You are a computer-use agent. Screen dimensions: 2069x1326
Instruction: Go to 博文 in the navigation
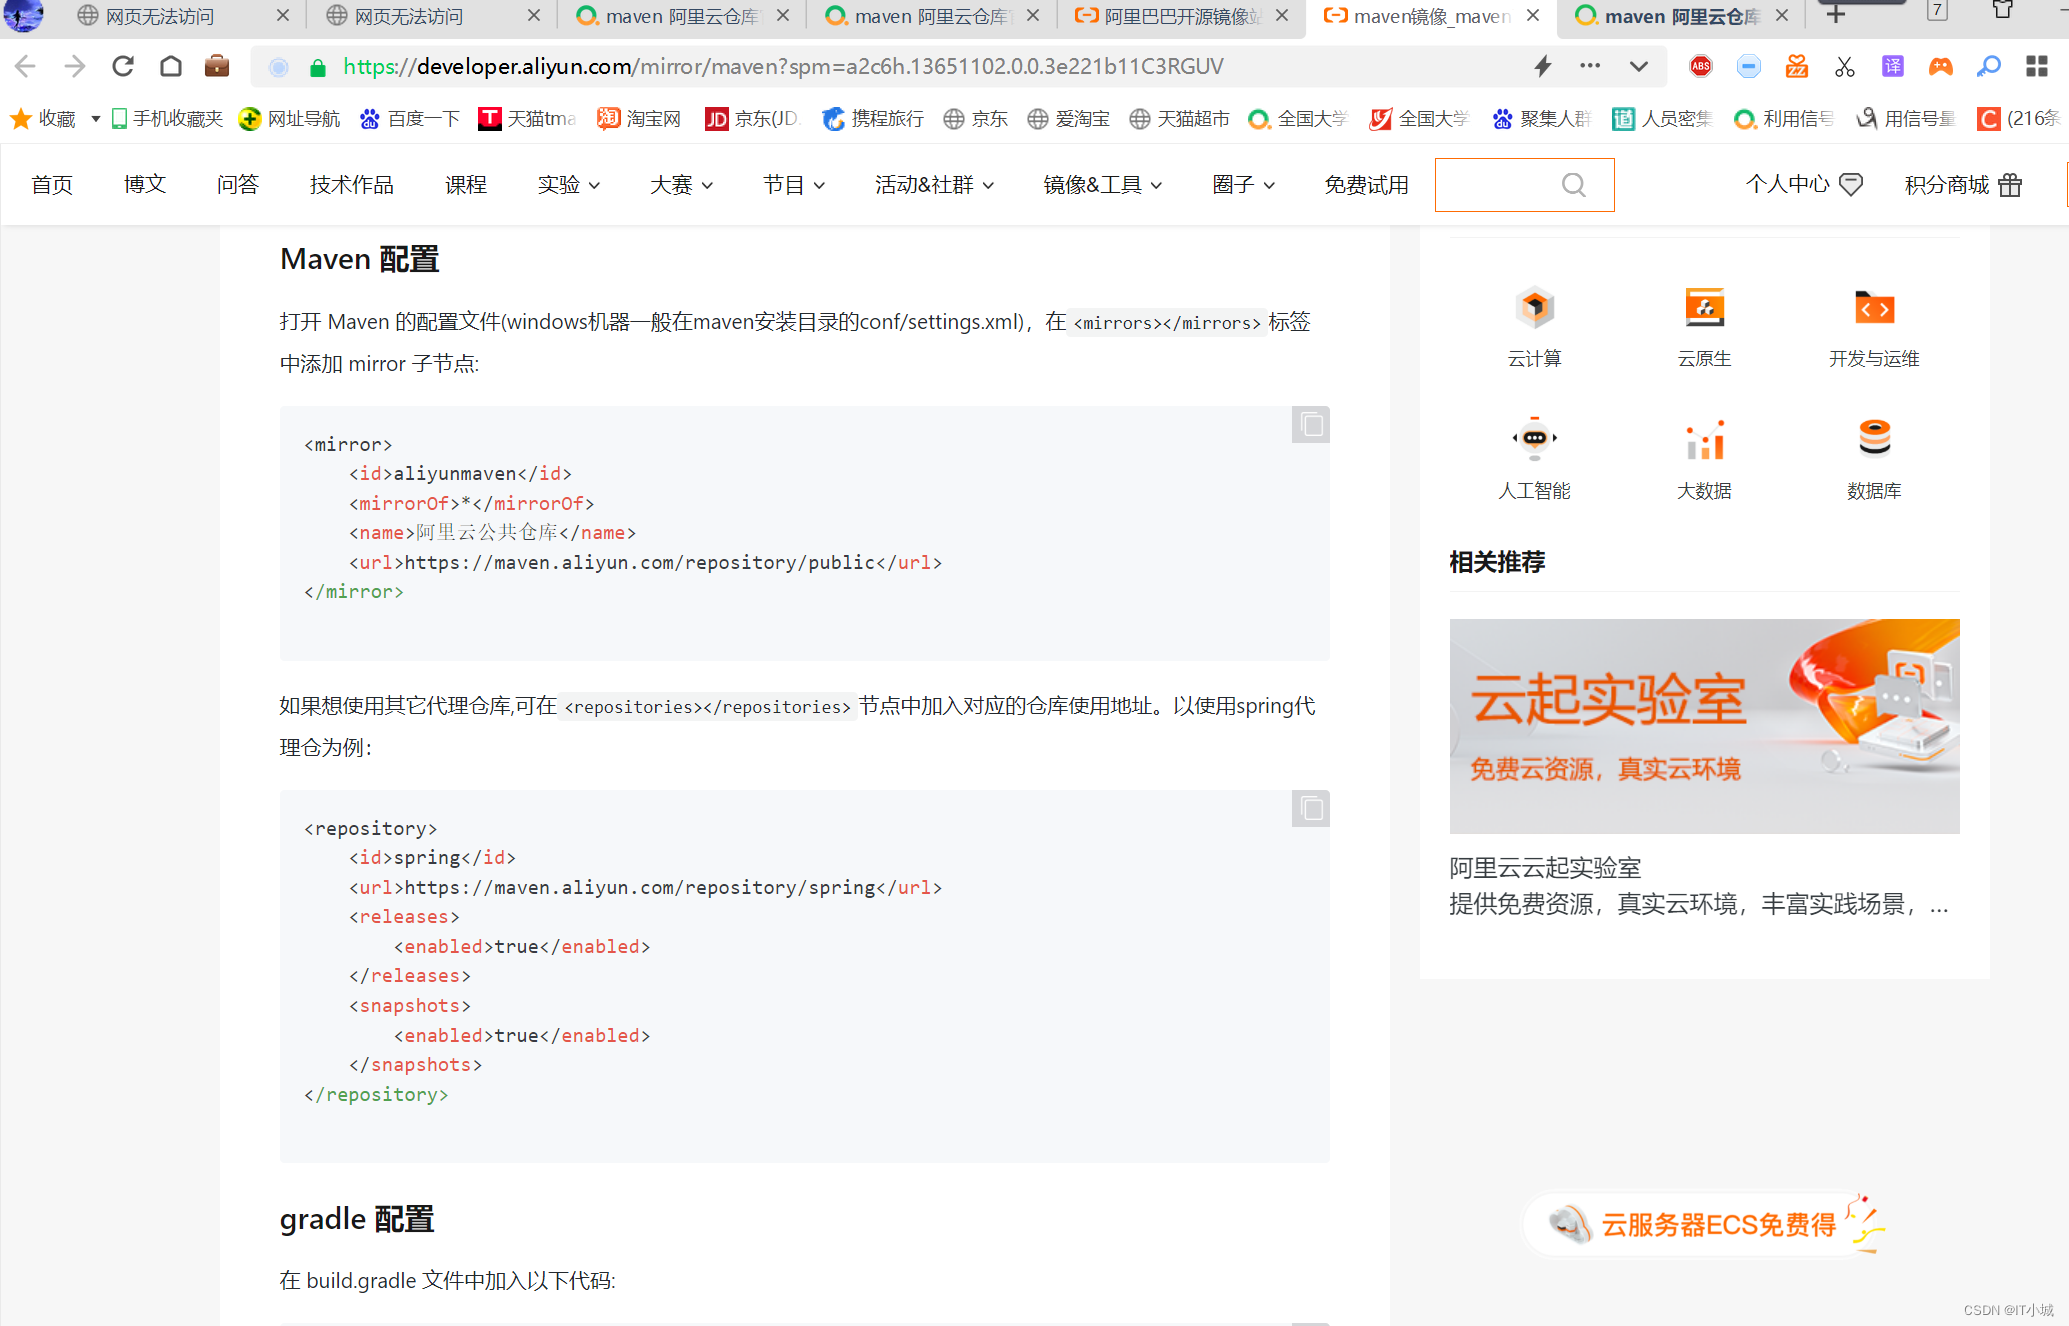[x=144, y=185]
